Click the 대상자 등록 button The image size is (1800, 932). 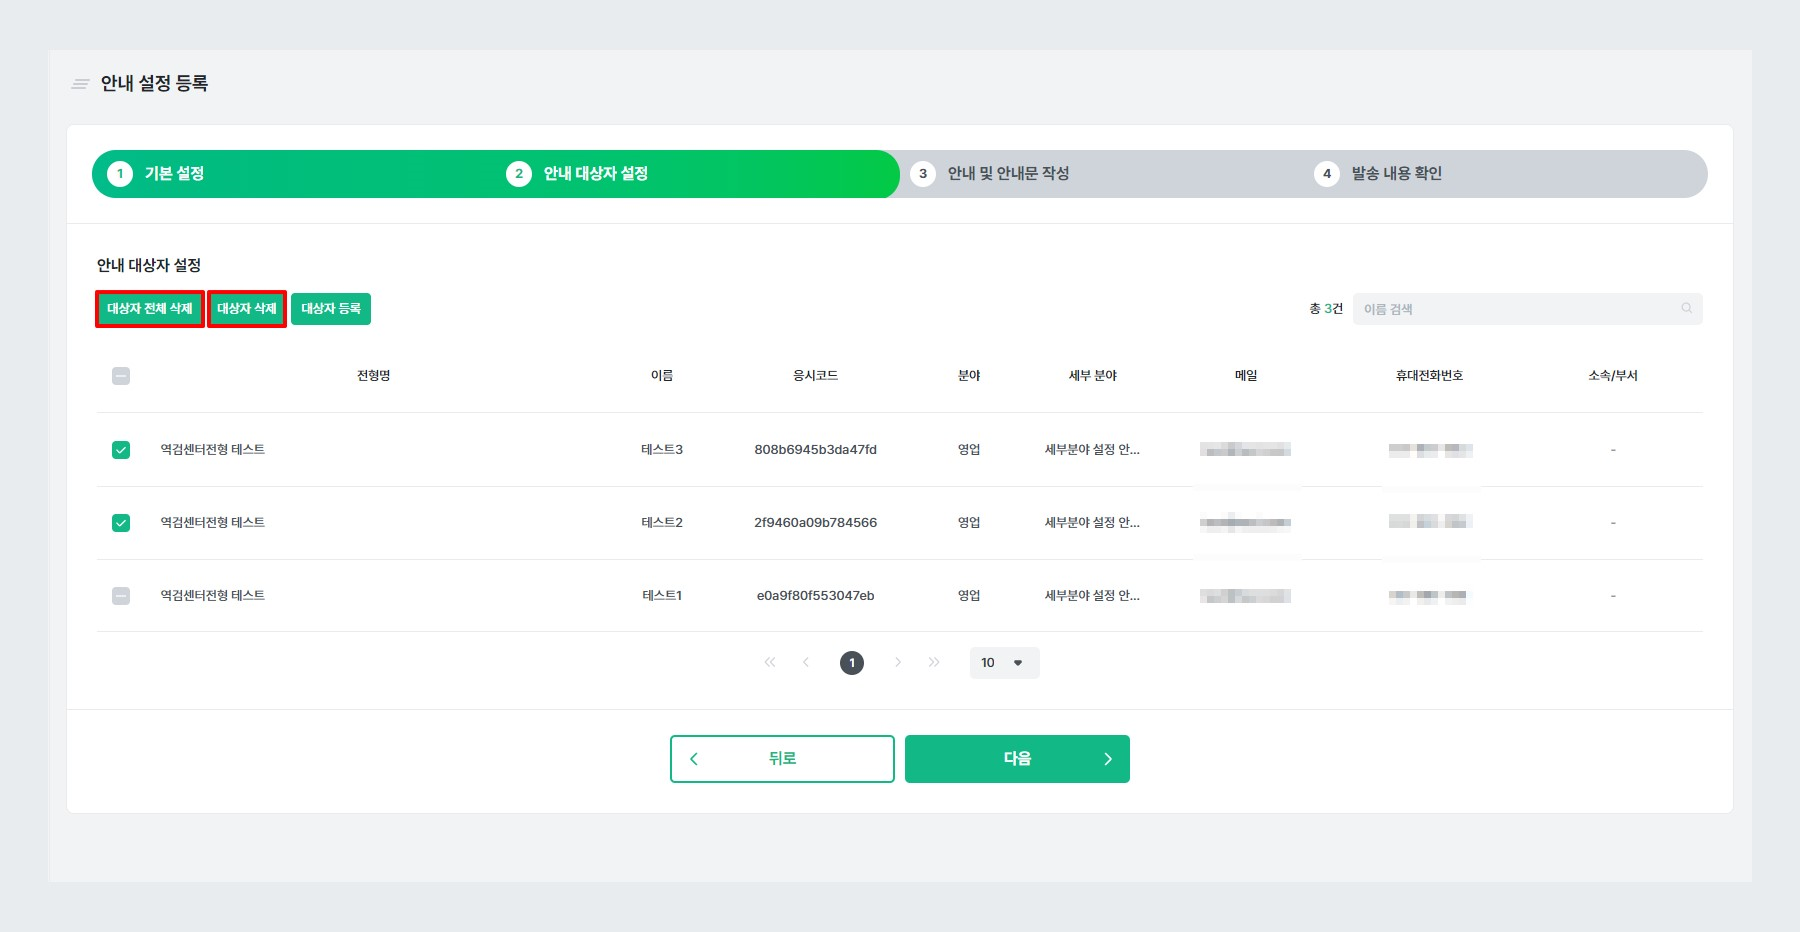[331, 309]
